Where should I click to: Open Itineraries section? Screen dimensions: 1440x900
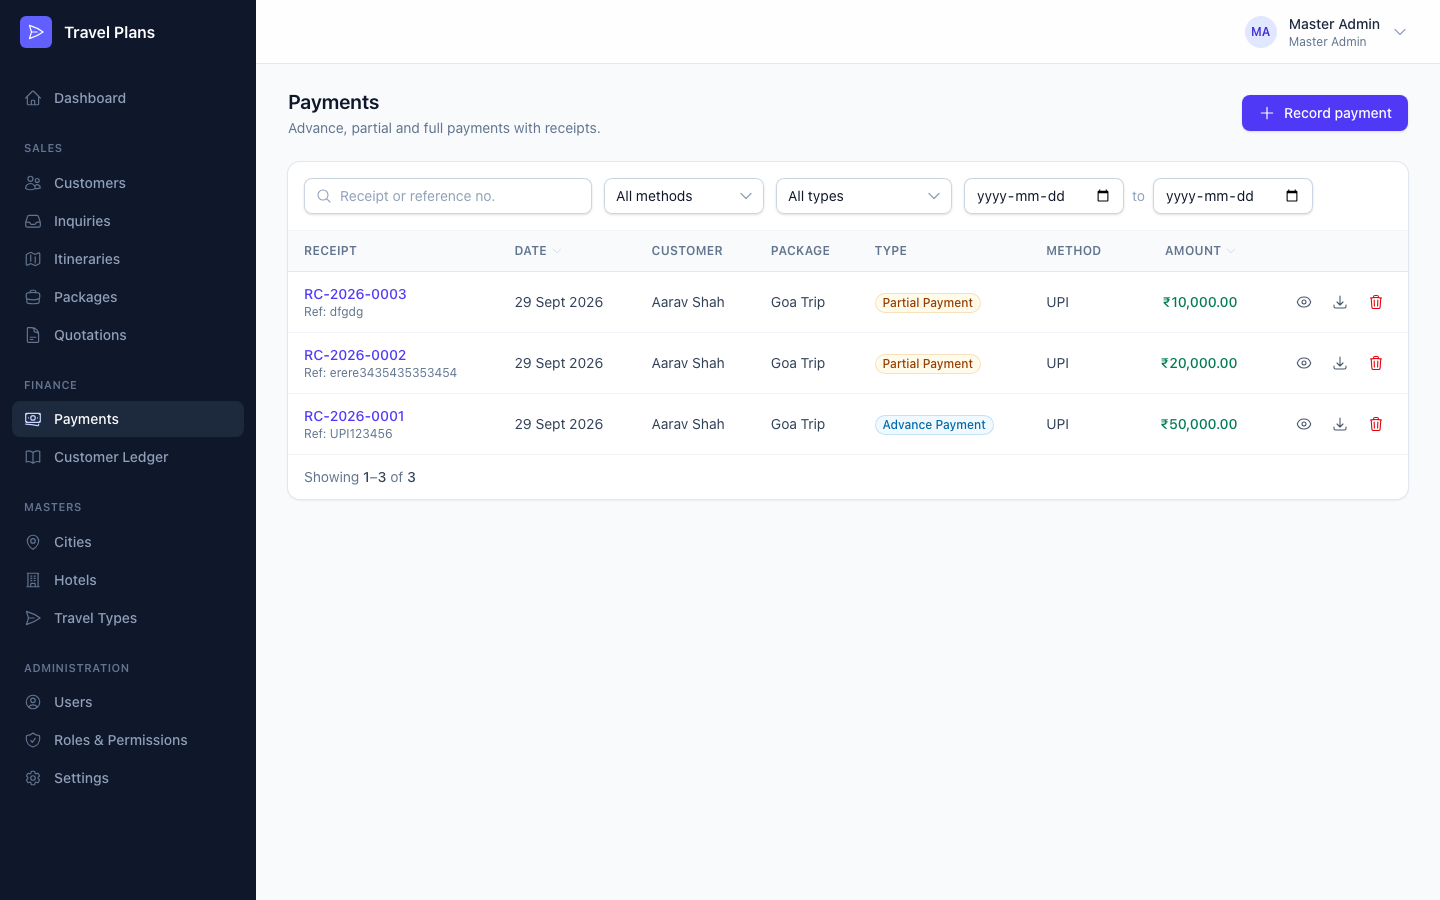click(128, 259)
